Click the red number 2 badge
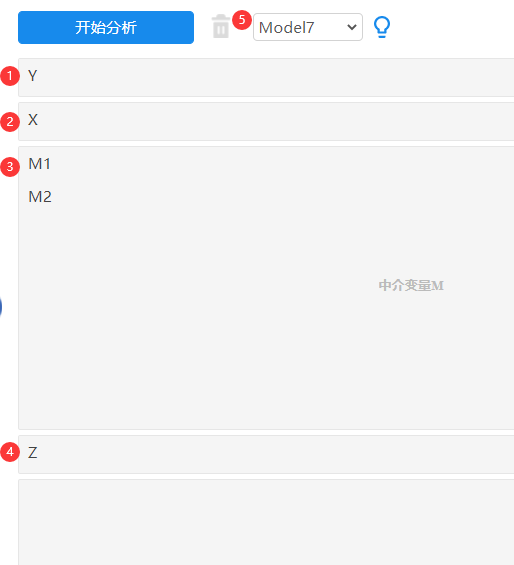This screenshot has width=514, height=565. (x=10, y=122)
